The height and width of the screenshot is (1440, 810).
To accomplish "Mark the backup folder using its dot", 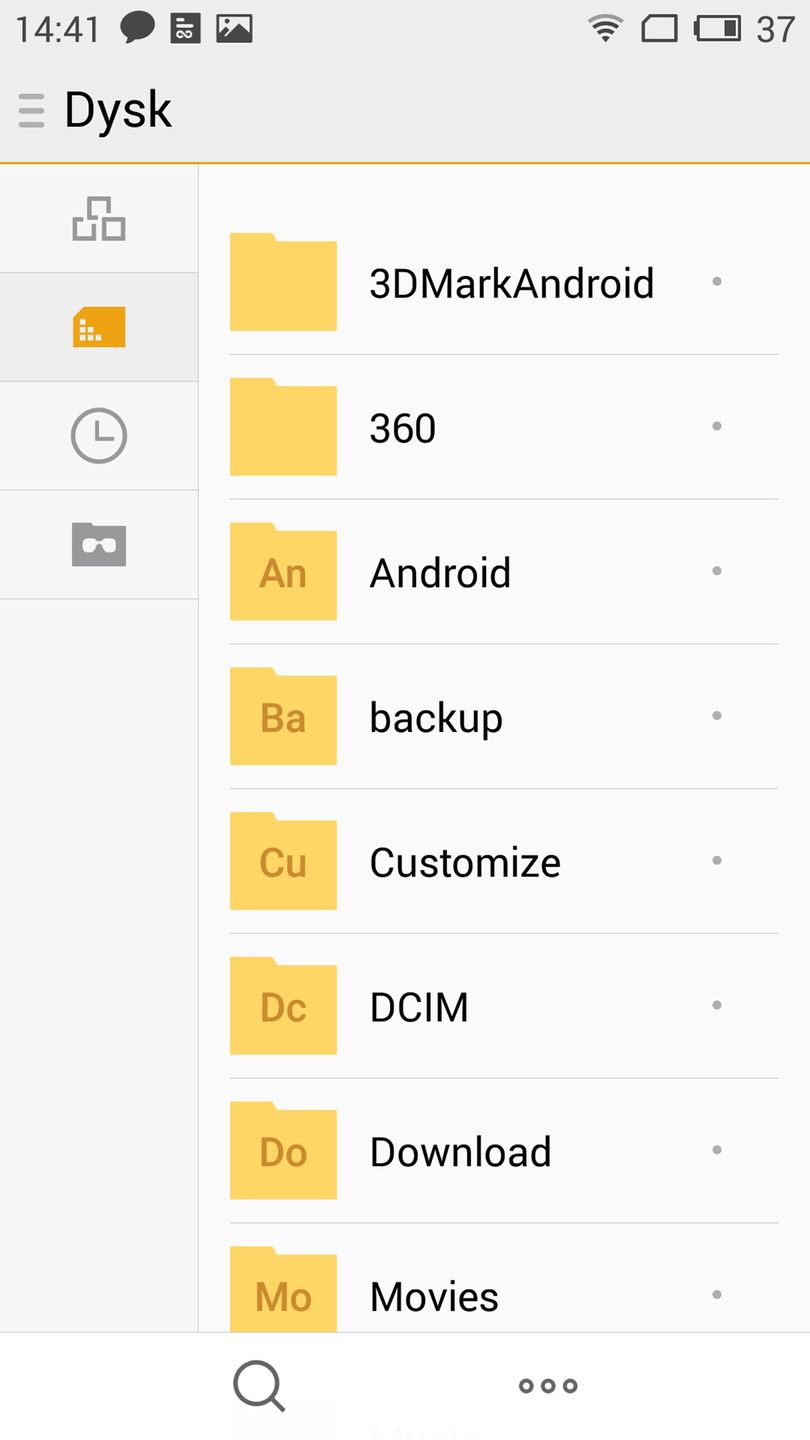I will (x=717, y=716).
